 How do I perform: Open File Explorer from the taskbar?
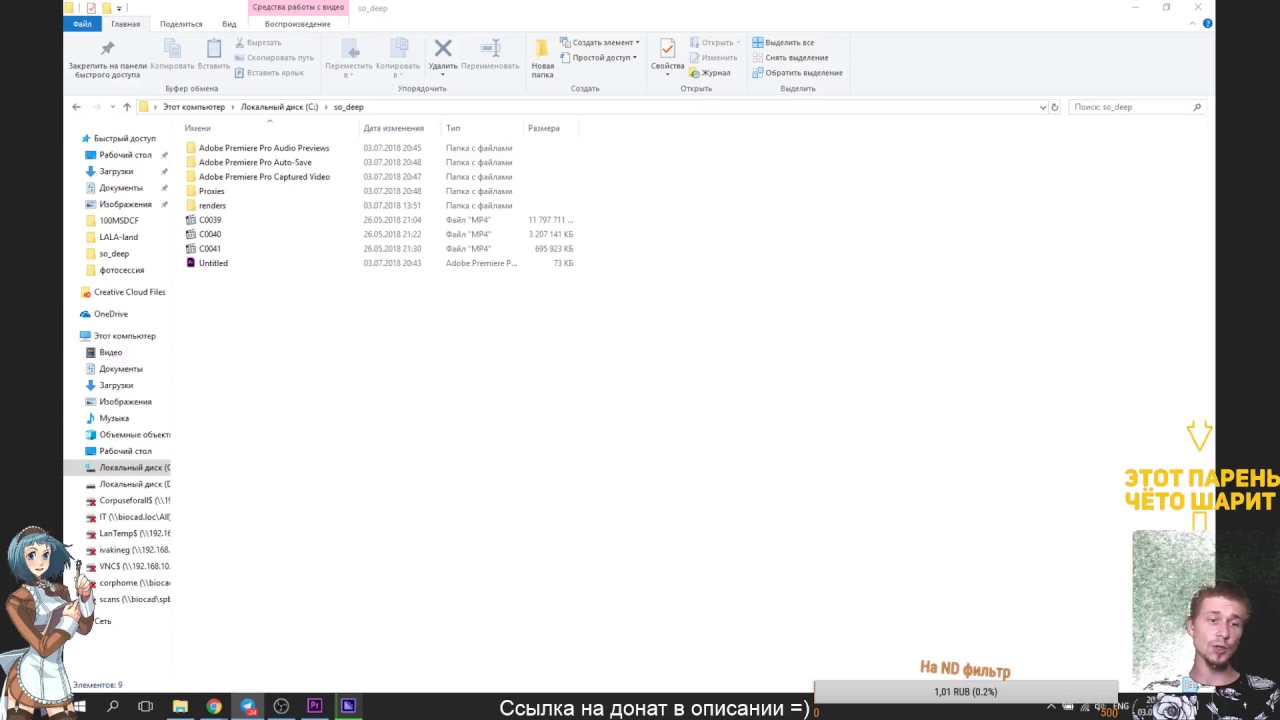pyautogui.click(x=180, y=707)
